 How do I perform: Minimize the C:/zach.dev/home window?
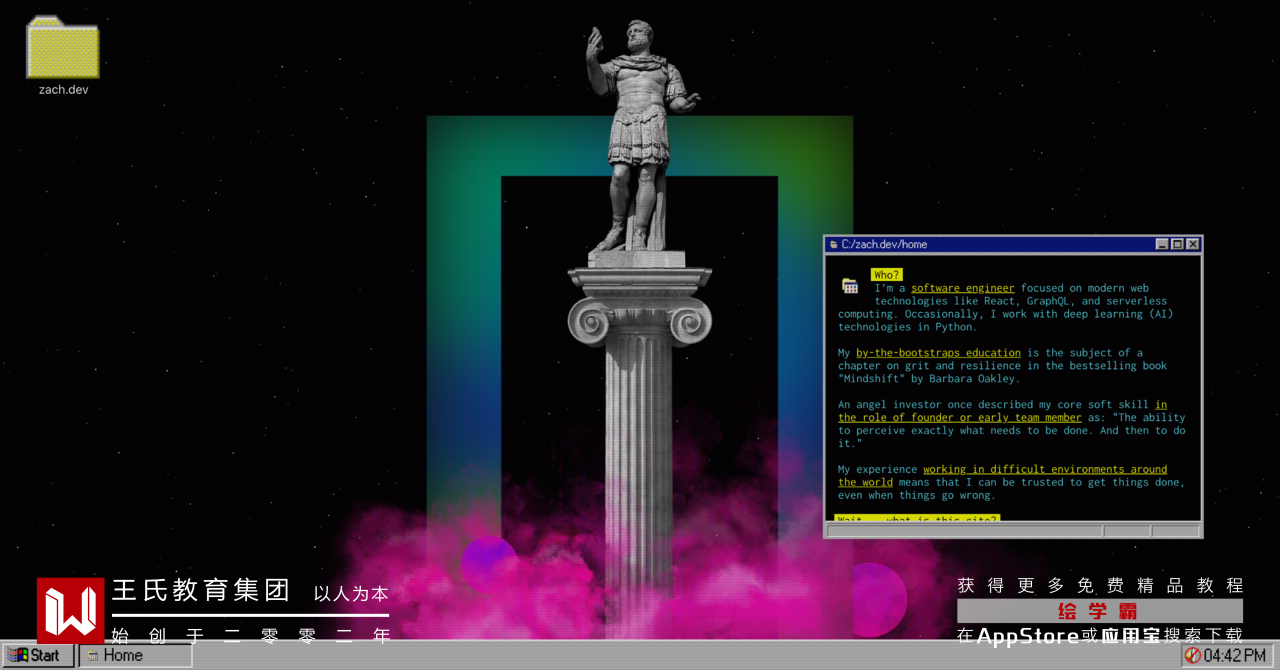(1162, 244)
